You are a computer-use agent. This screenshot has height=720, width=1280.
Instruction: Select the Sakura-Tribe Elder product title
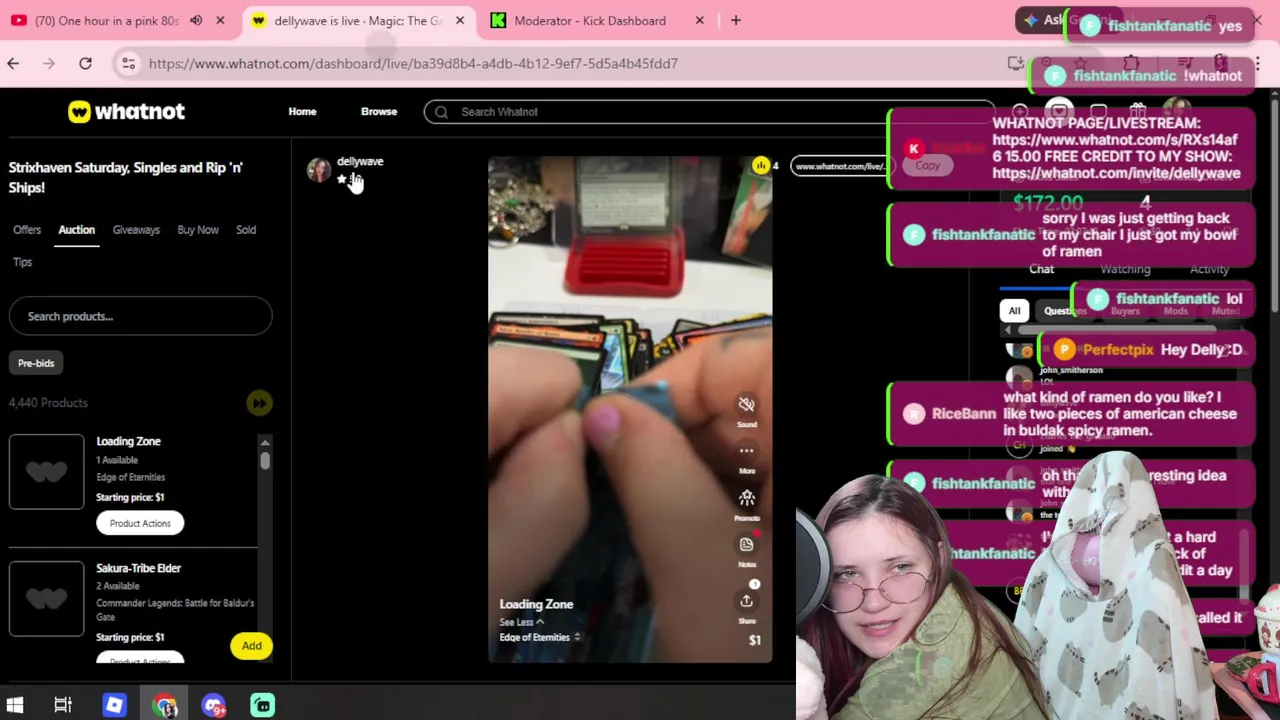click(138, 568)
